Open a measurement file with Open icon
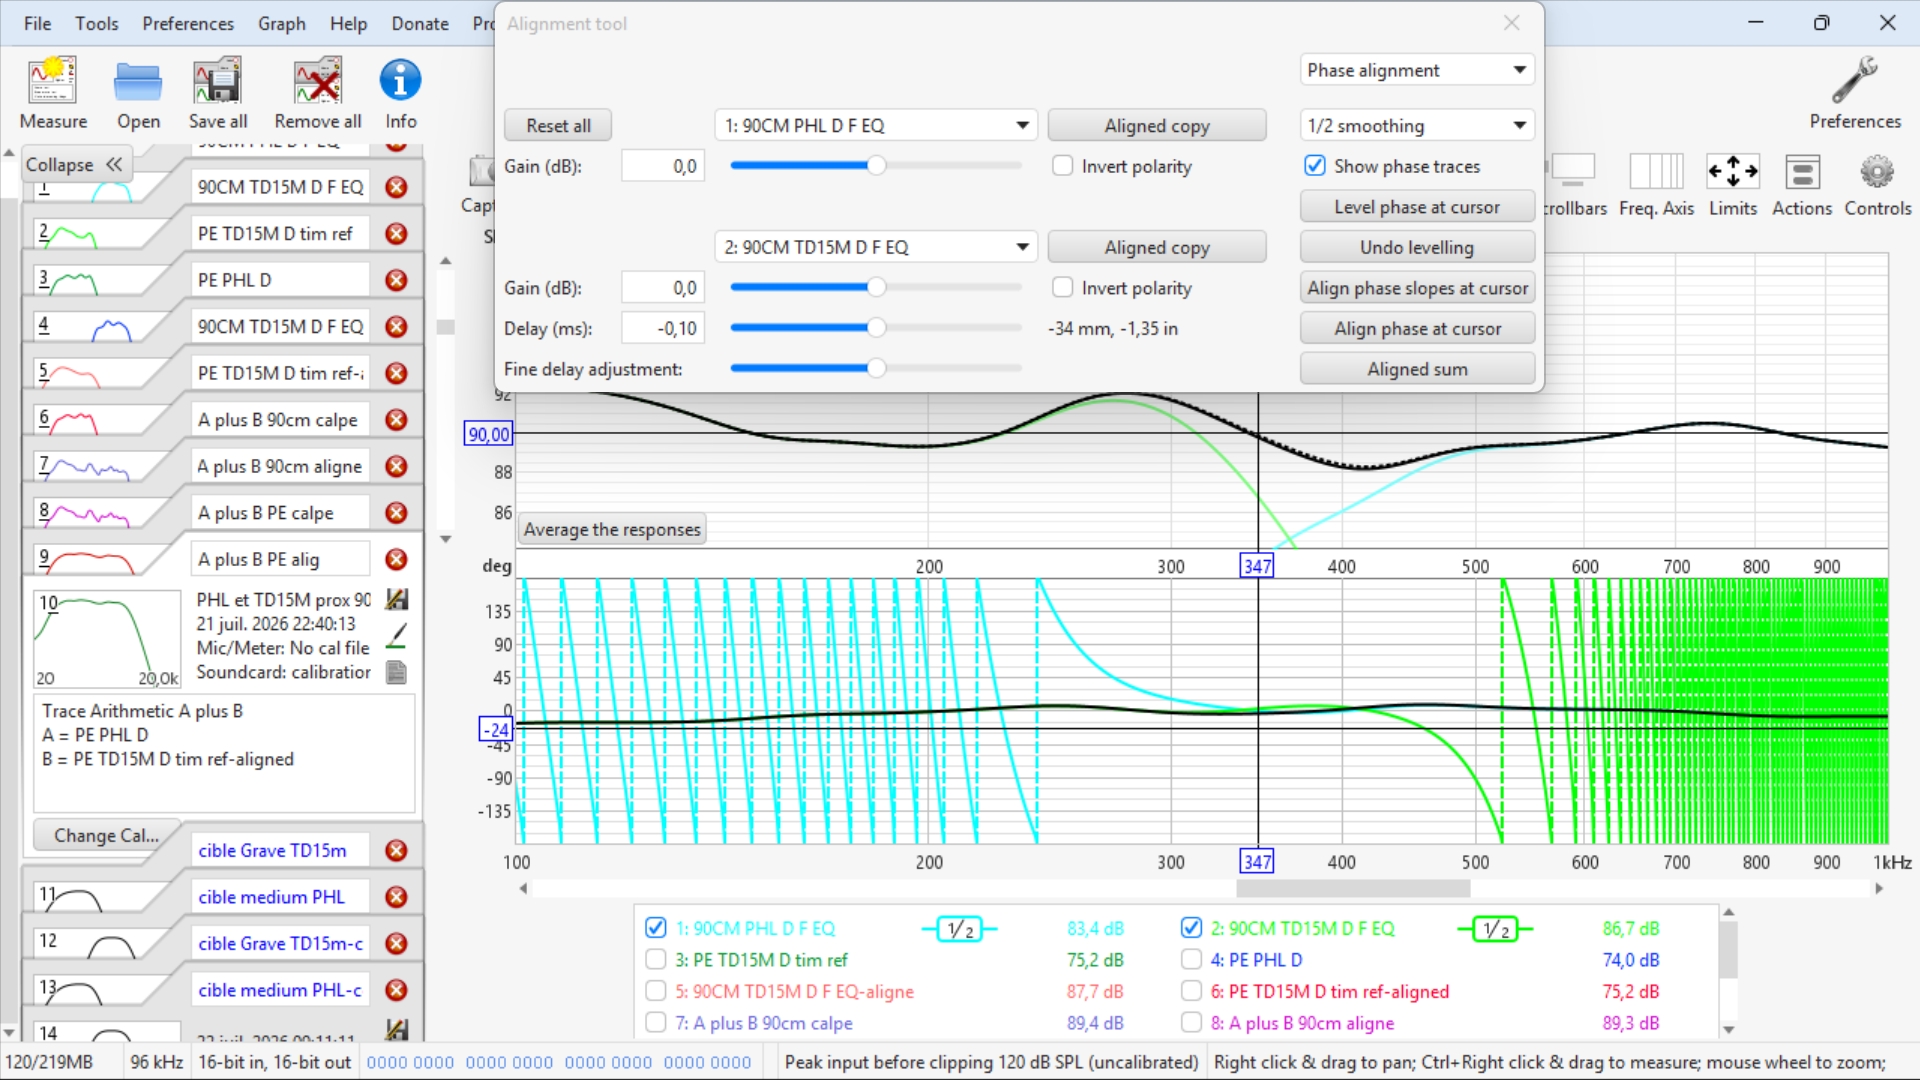1920x1080 pixels. tap(138, 82)
